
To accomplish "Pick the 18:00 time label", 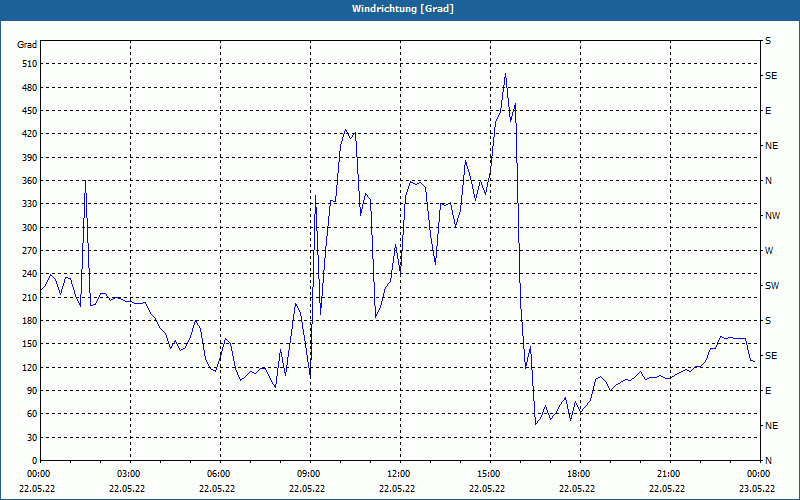I will (578, 474).
